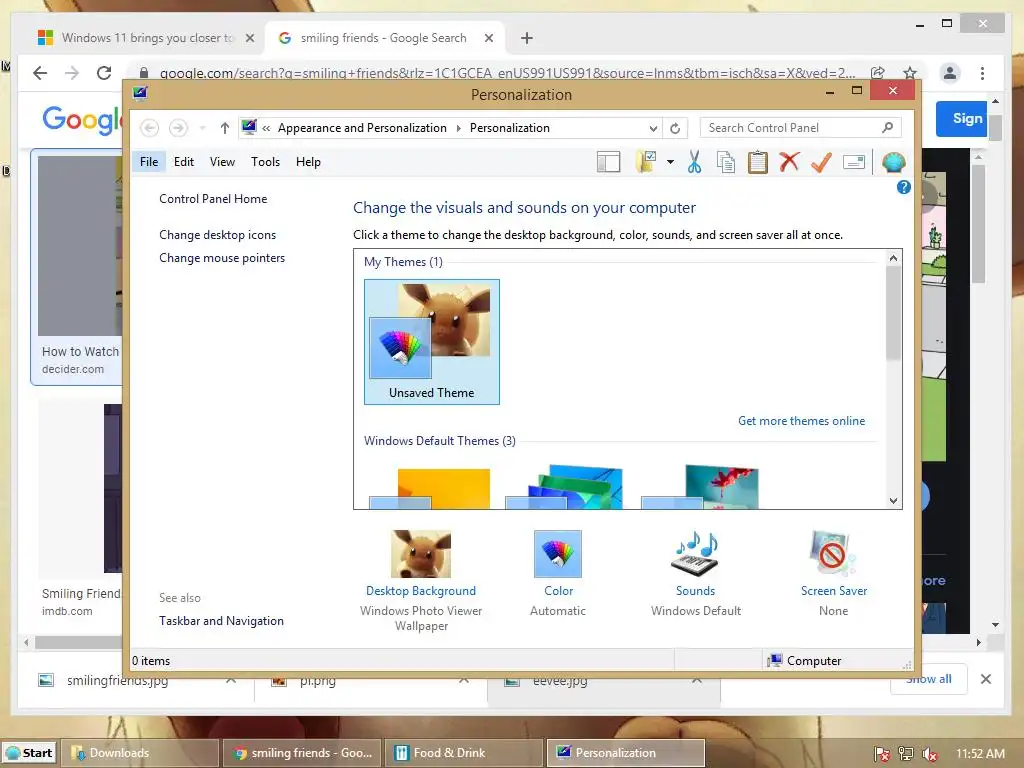Open the File menu

coord(149,162)
